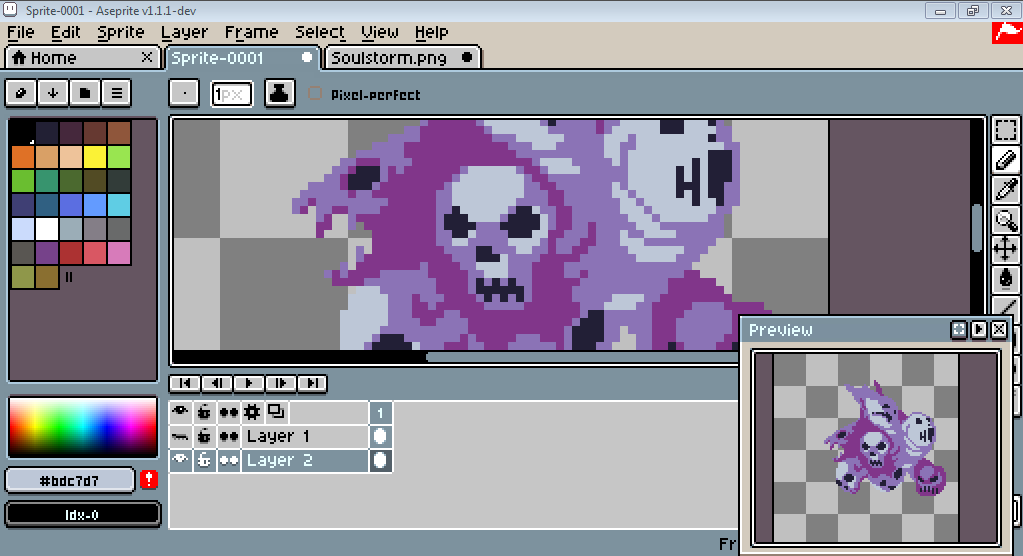Go to the last frame

tap(313, 383)
